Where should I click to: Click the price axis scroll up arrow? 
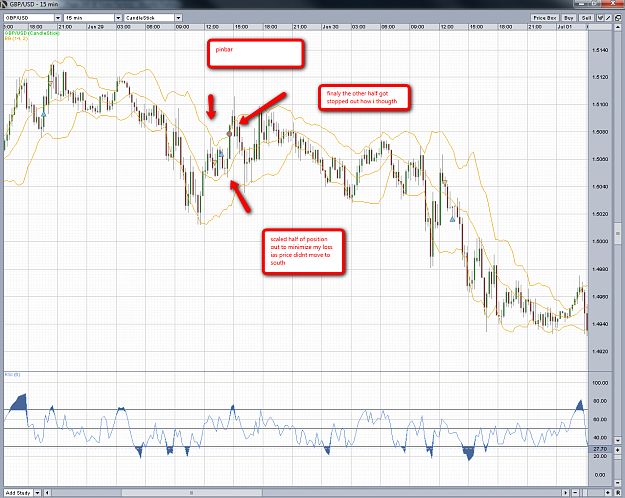(x=618, y=27)
